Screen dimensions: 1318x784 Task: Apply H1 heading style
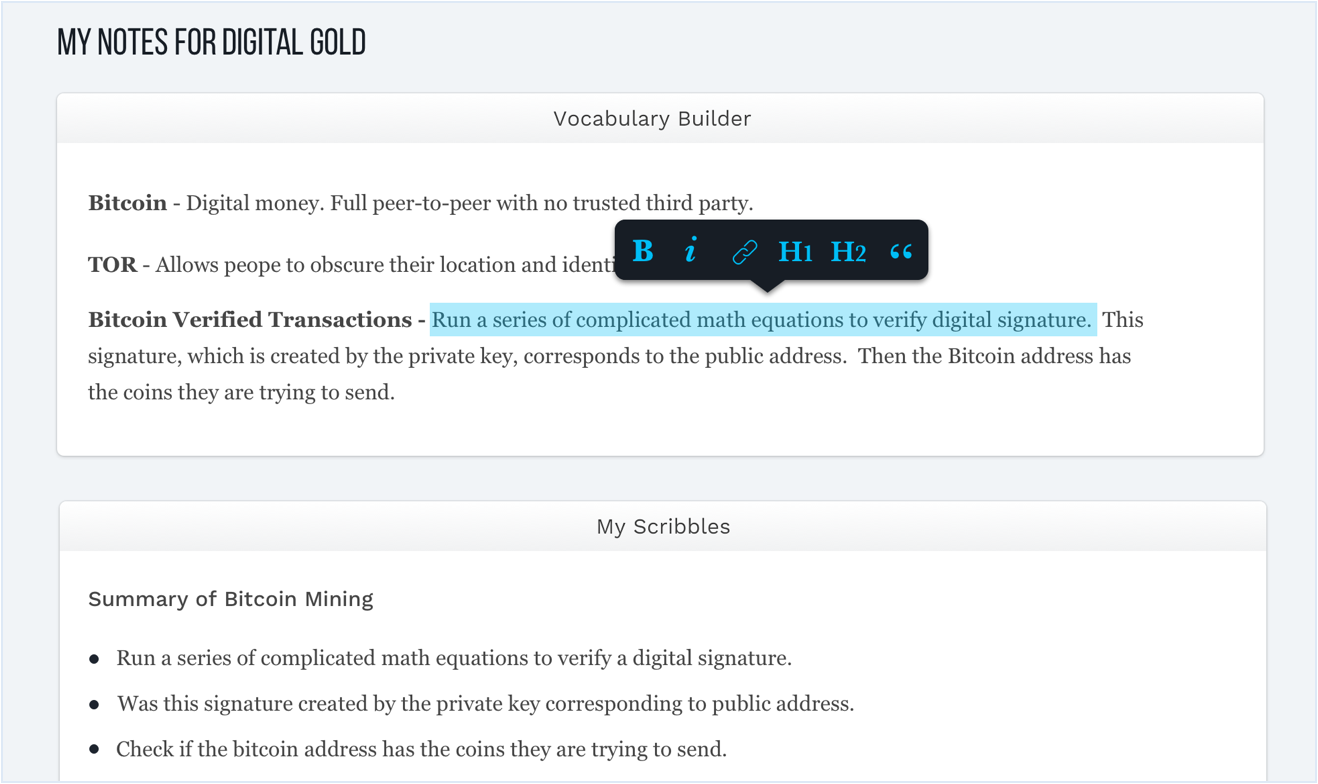[x=795, y=252]
